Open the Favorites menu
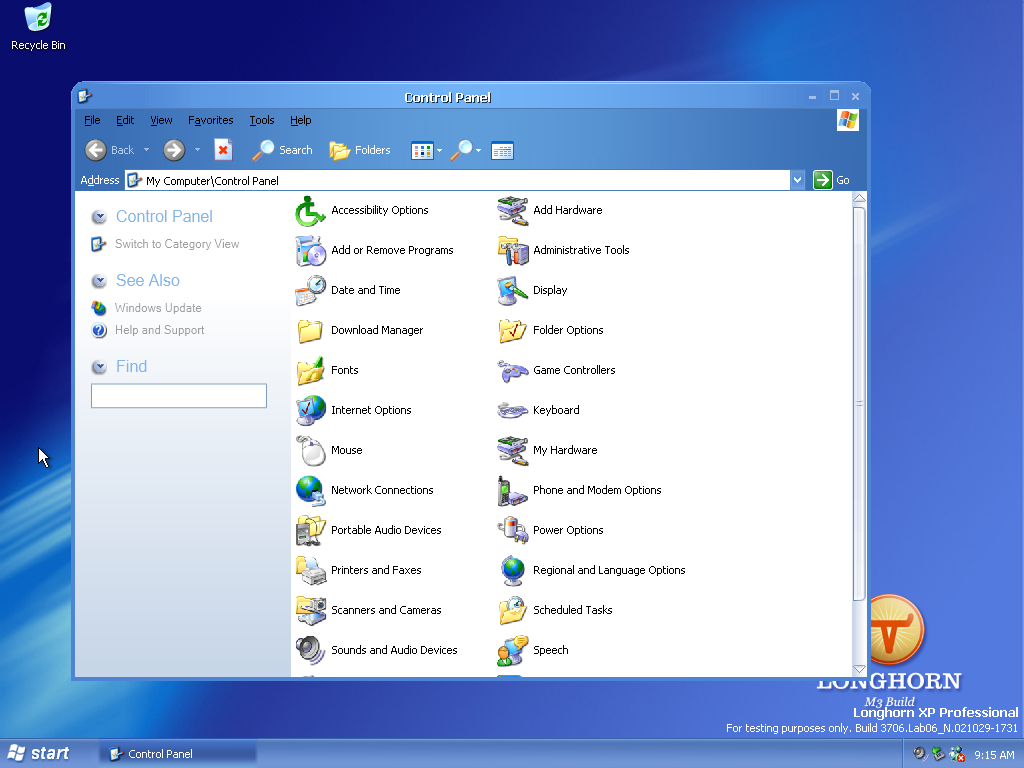Viewport: 1024px width, 768px height. click(210, 120)
